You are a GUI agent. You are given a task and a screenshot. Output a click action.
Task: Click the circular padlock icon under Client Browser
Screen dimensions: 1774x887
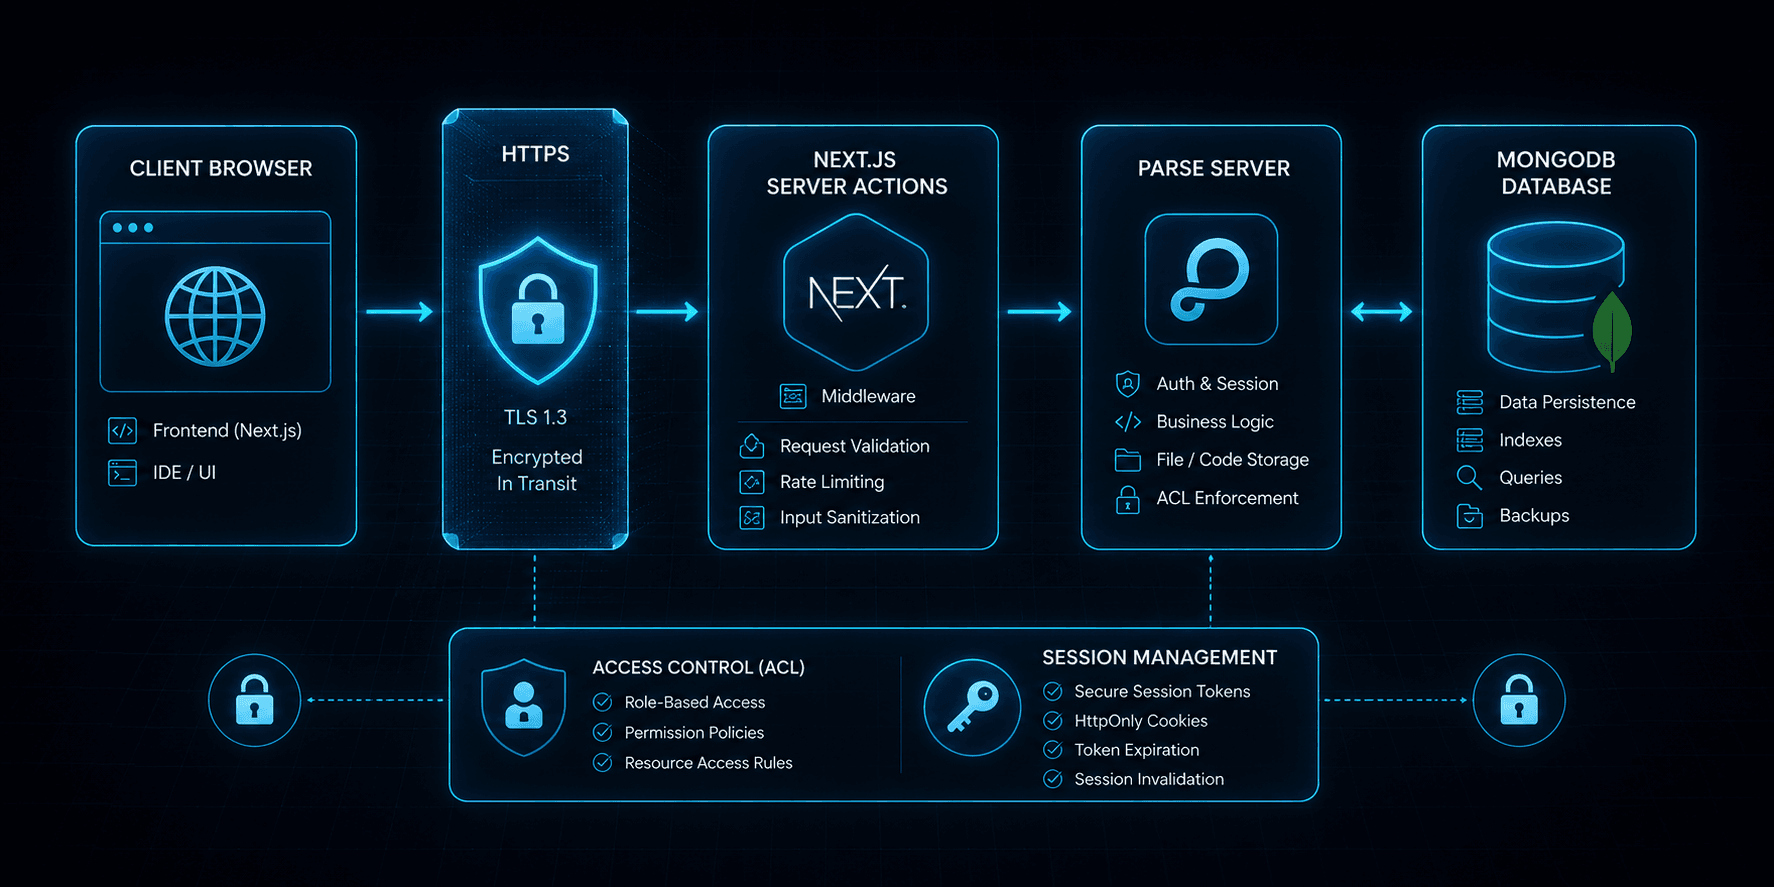point(254,700)
